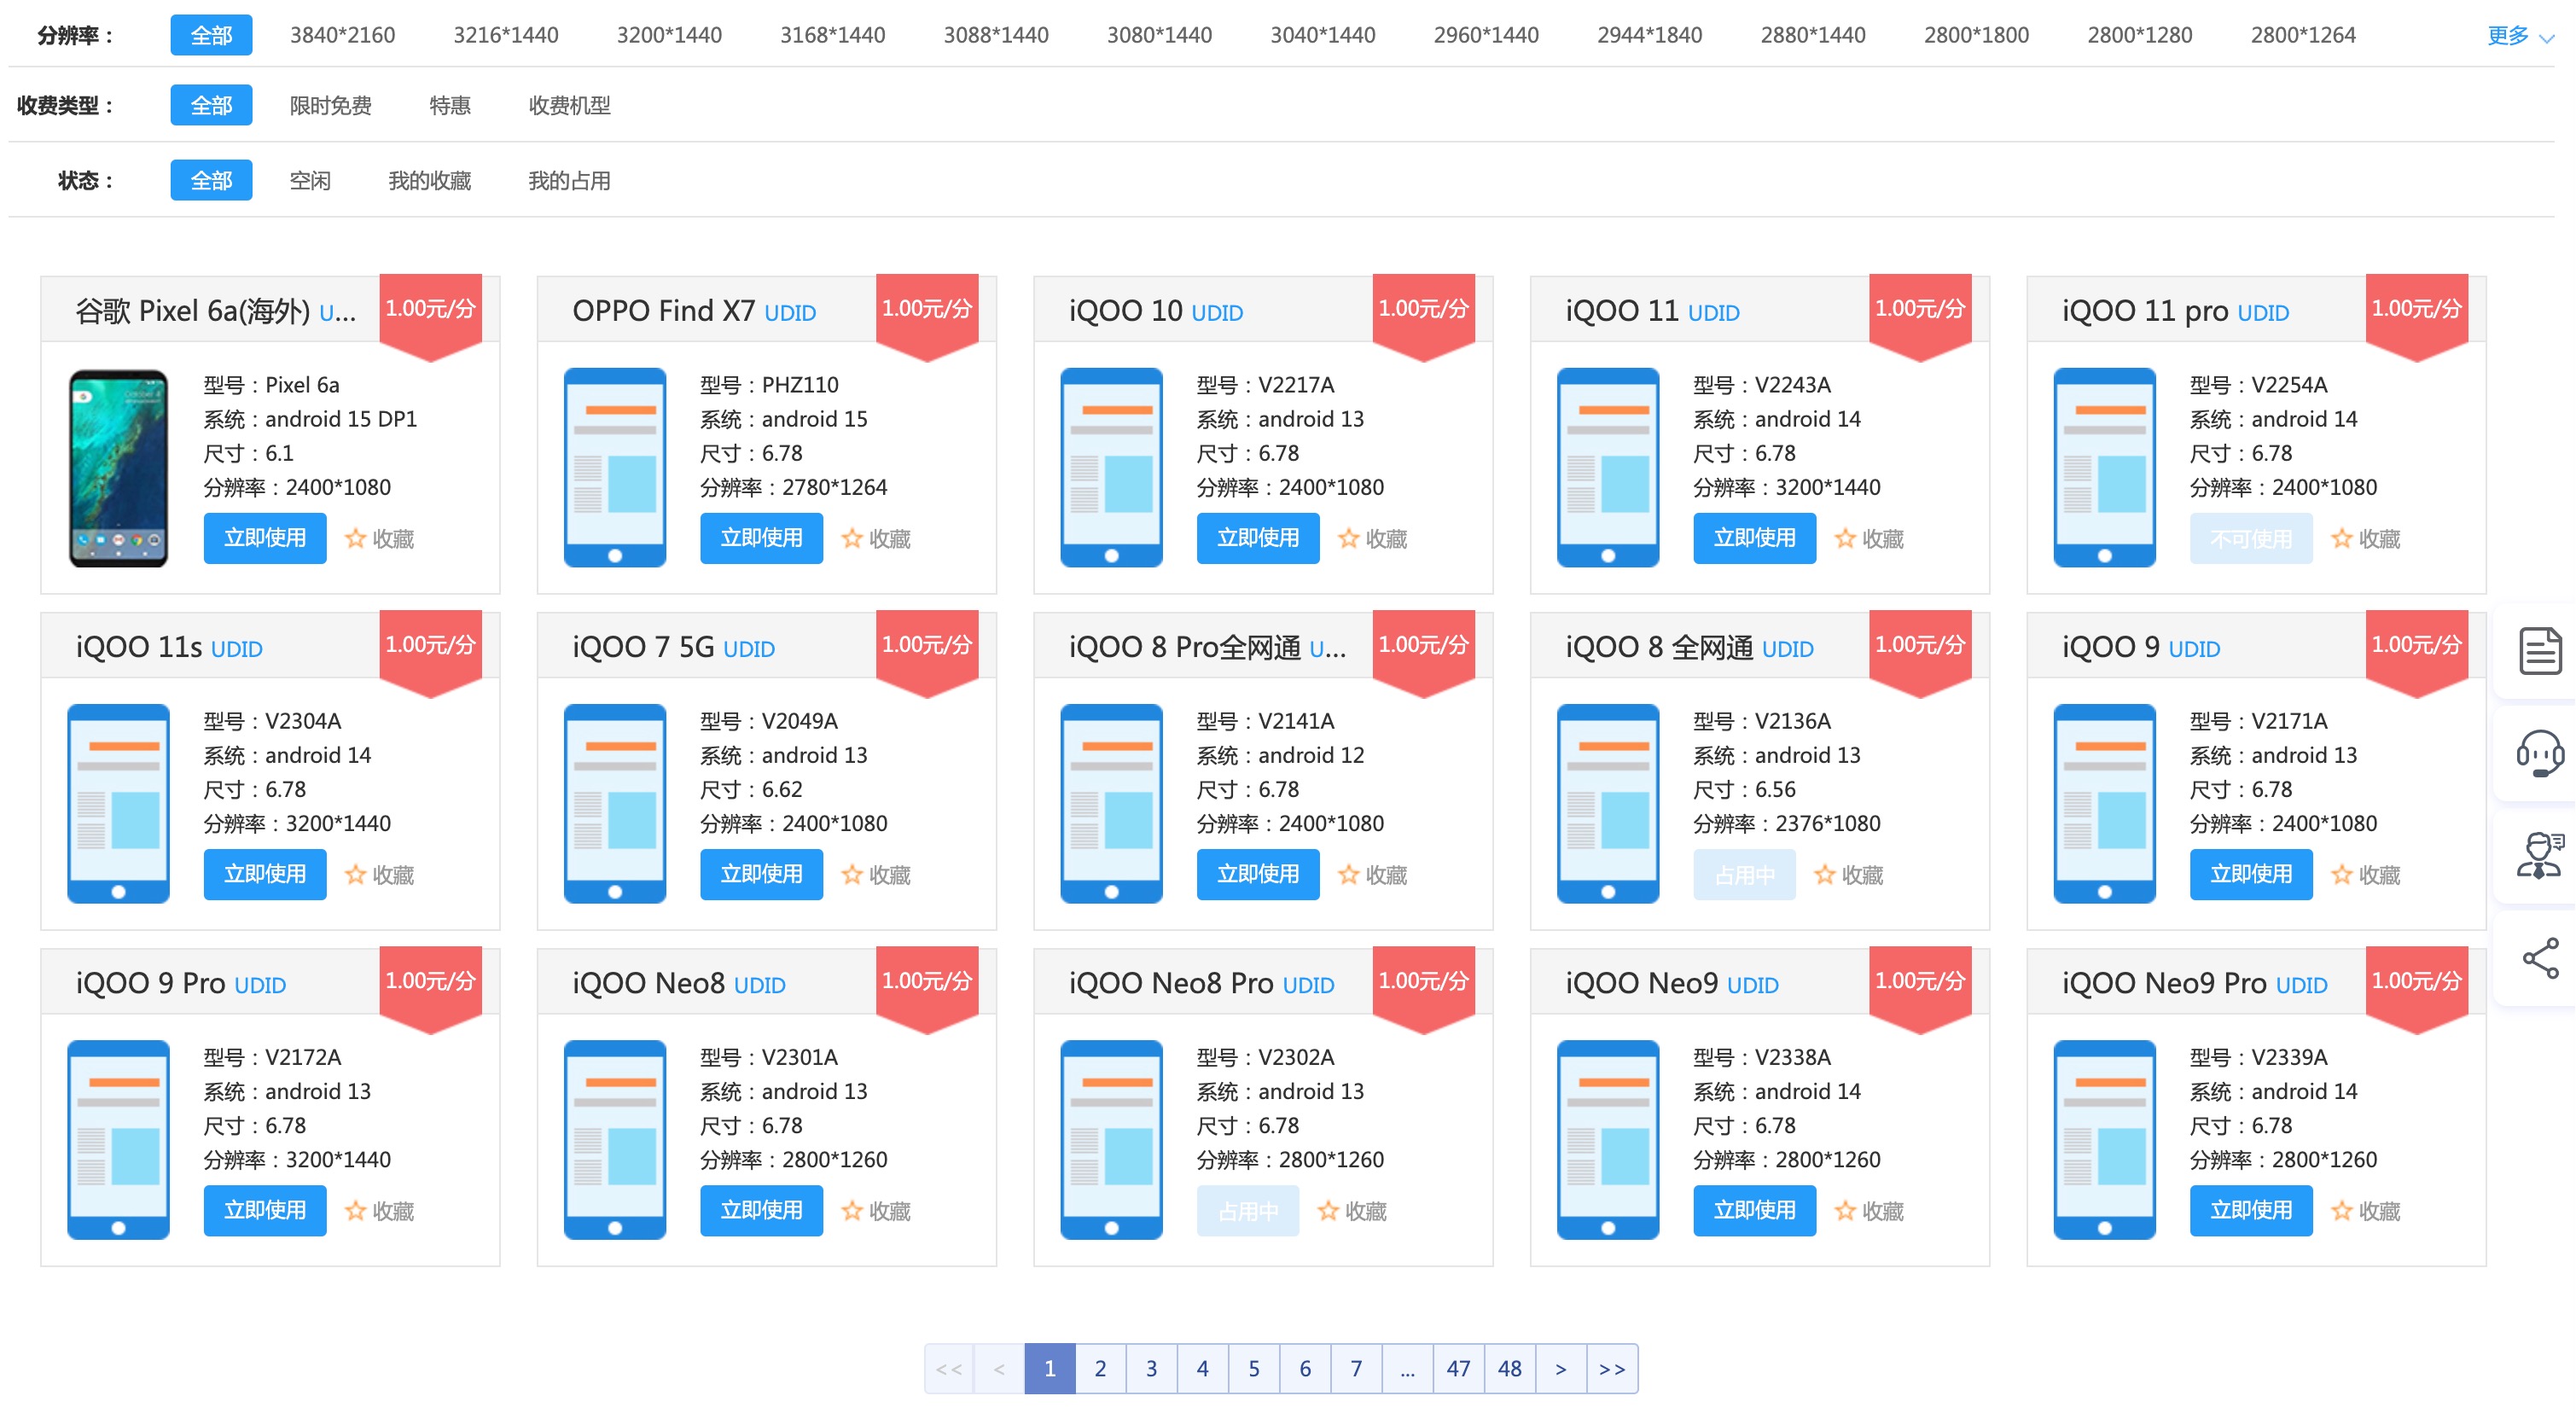Screen dimensions: 2576x1425
Task: Toggle favorite on the iQOO 9 Pro card
Action: (356, 1211)
